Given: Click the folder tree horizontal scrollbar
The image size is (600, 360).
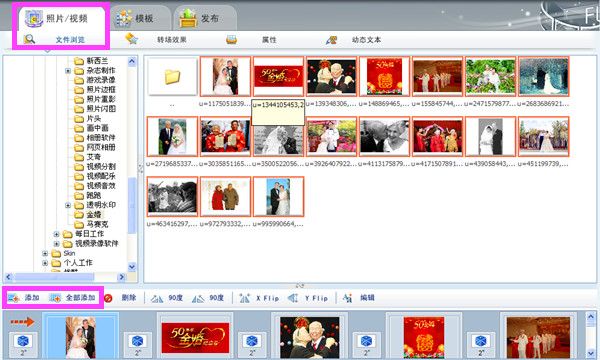Looking at the screenshot, I should coord(65,277).
